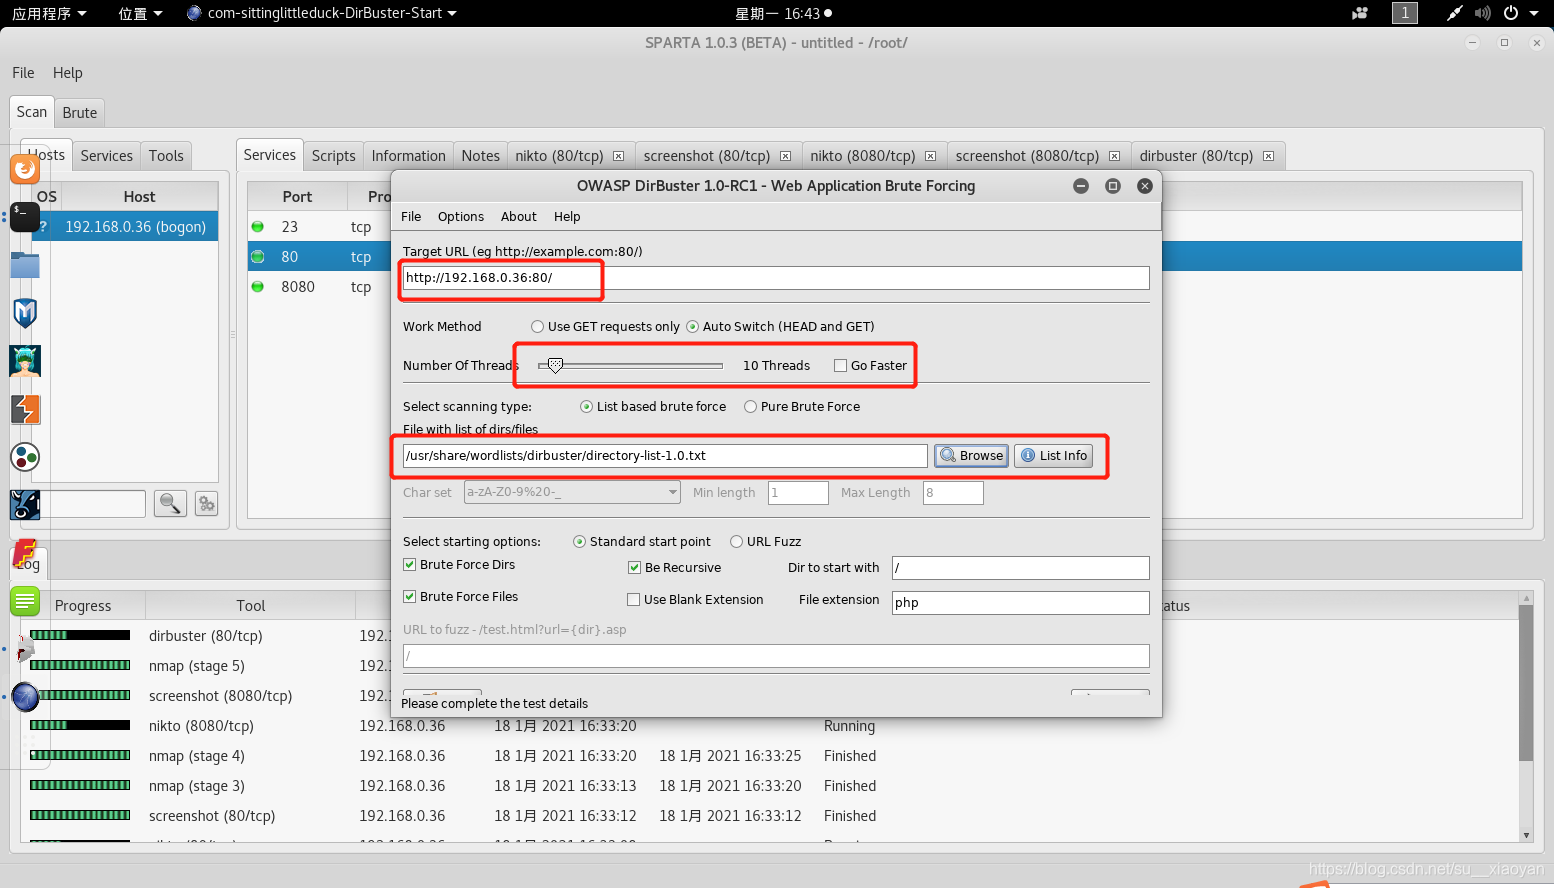Viewport: 1554px width, 888px height.
Task: Launch Burp Suite from the dock
Action: click(x=25, y=409)
